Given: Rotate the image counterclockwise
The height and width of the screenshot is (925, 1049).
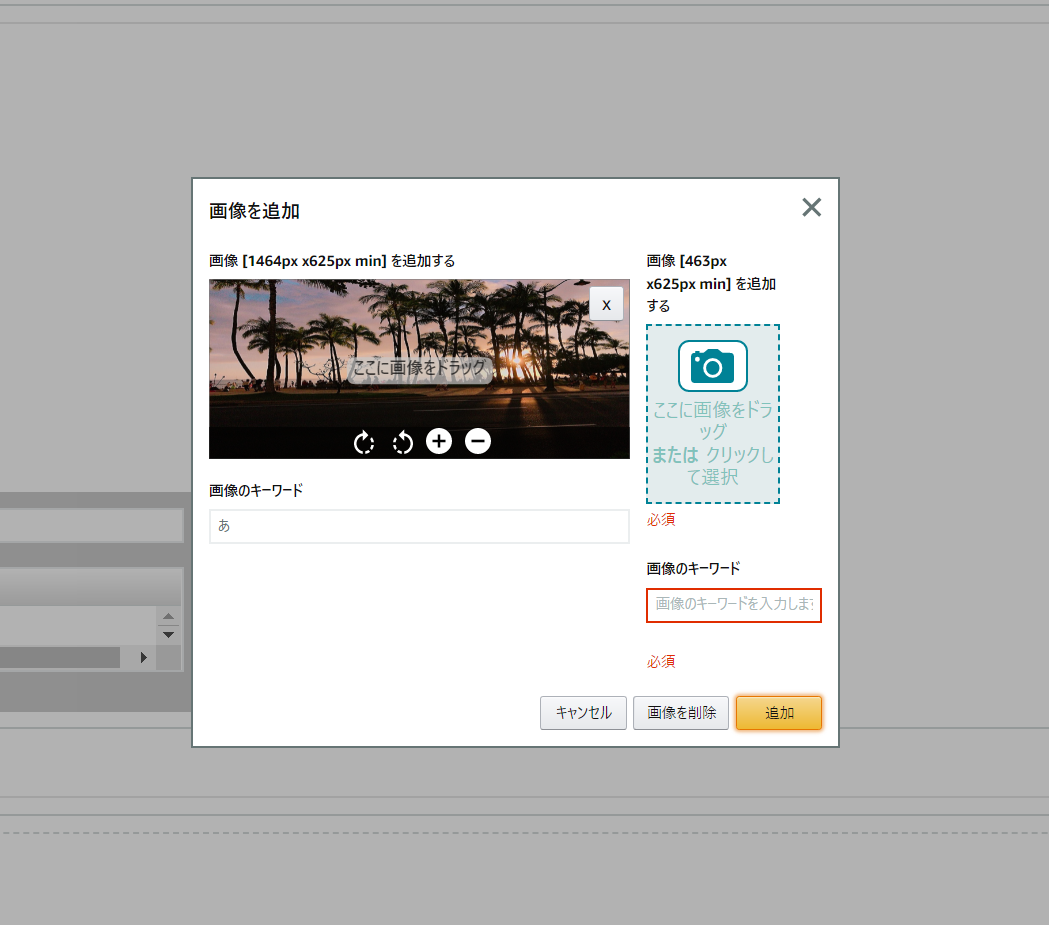Looking at the screenshot, I should tap(403, 442).
